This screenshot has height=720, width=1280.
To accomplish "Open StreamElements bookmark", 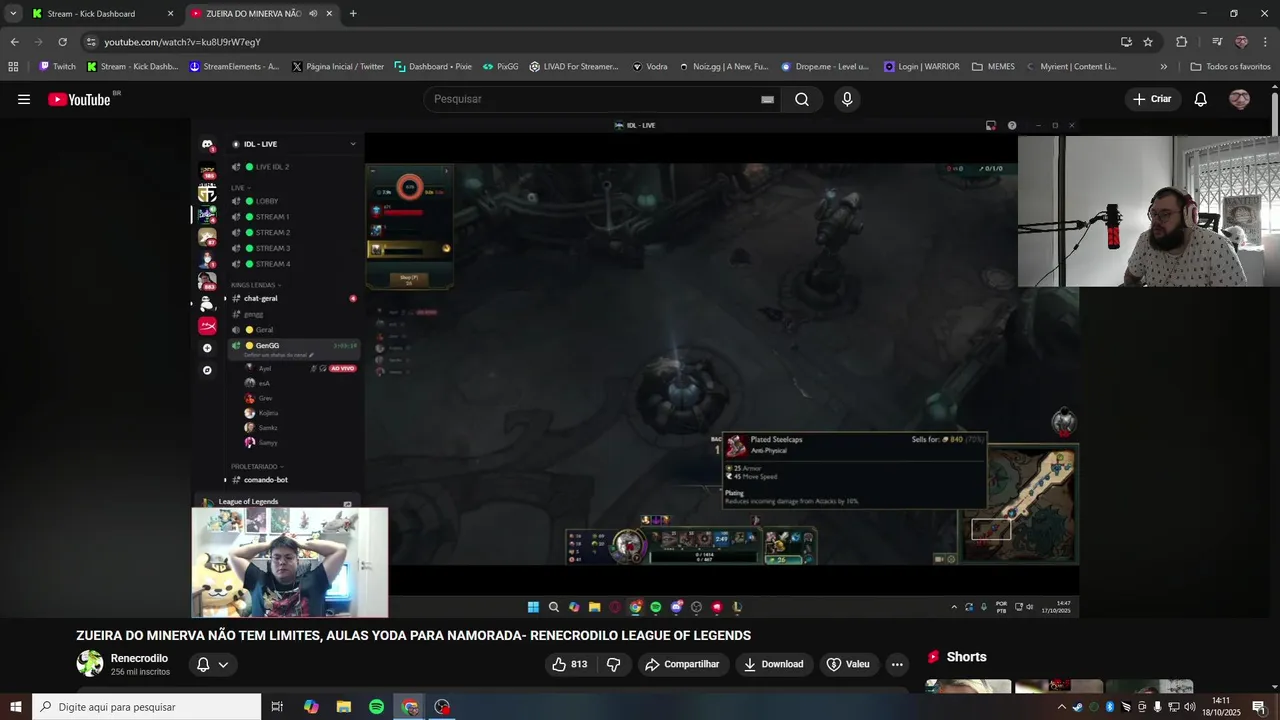I will [x=234, y=66].
